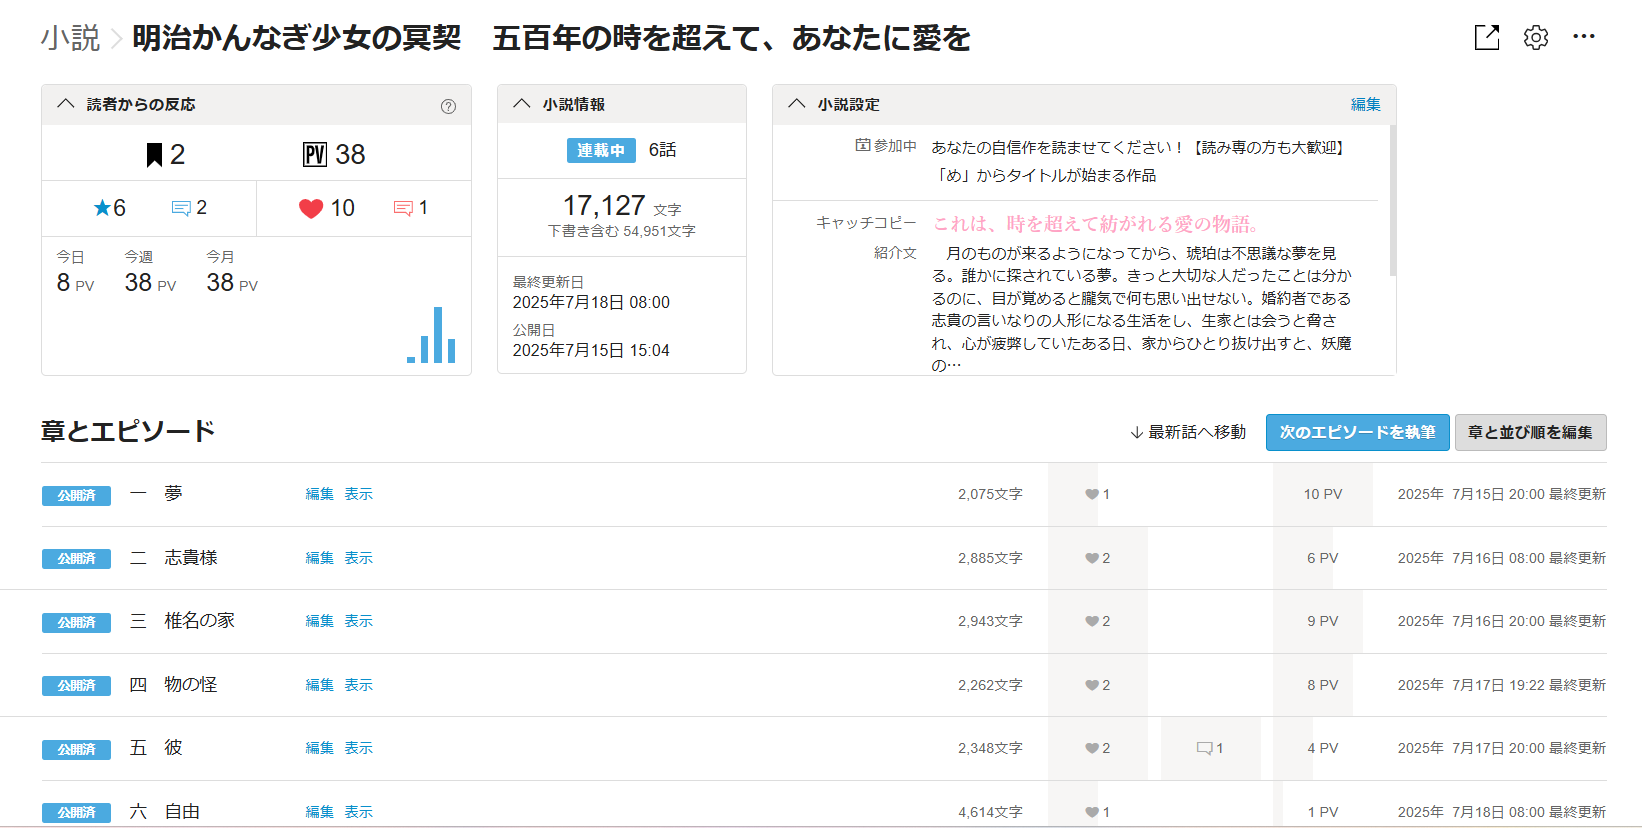Collapse the 小説設定 panel
This screenshot has width=1642, height=828.
pos(797,104)
